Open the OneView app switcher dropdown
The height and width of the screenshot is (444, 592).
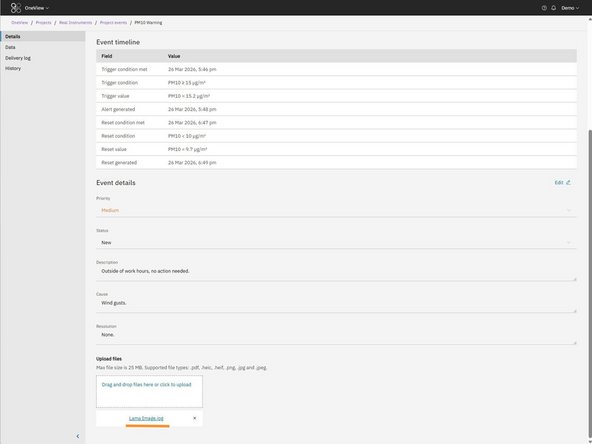pyautogui.click(x=37, y=8)
